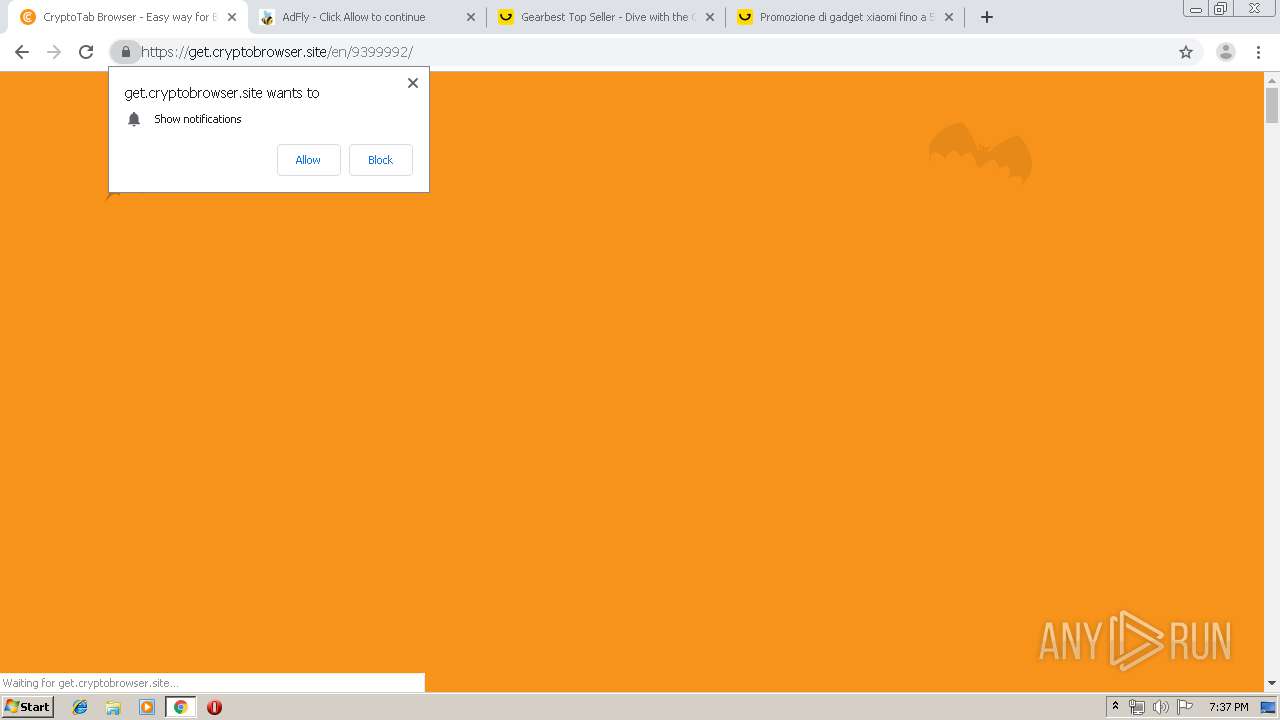This screenshot has width=1280, height=720.
Task: Open the Chrome three-dot menu
Action: (1259, 52)
